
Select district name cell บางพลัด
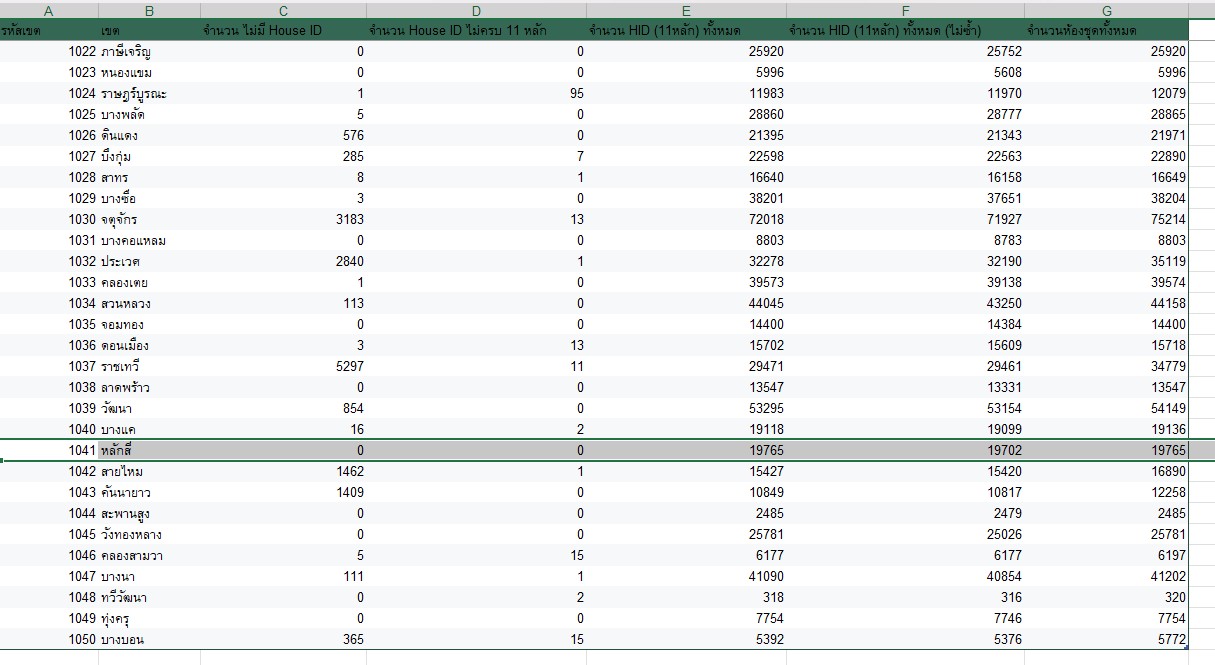pyautogui.click(x=149, y=114)
